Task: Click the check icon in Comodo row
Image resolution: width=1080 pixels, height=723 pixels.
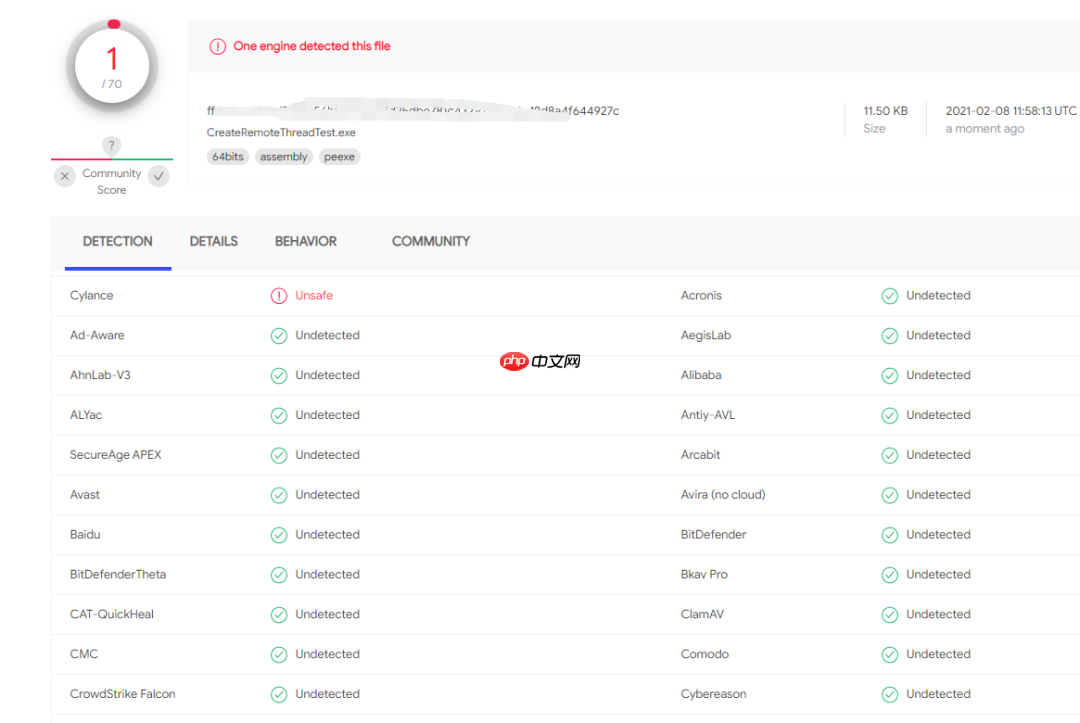Action: point(890,655)
